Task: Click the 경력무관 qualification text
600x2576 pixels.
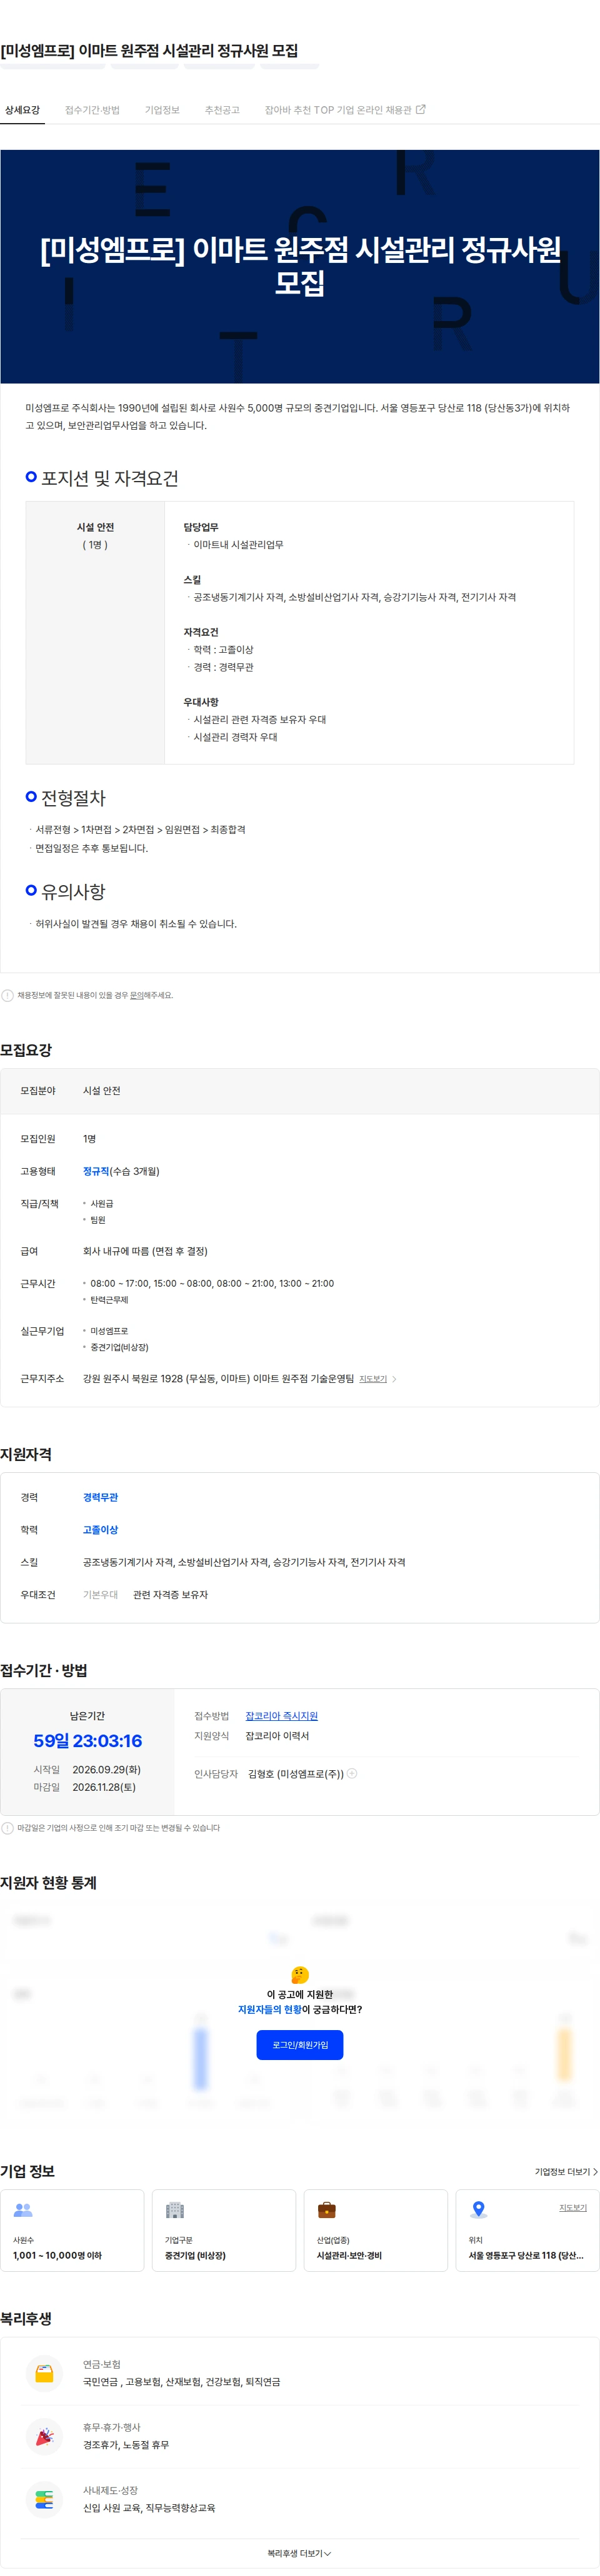Action: pyautogui.click(x=100, y=1497)
